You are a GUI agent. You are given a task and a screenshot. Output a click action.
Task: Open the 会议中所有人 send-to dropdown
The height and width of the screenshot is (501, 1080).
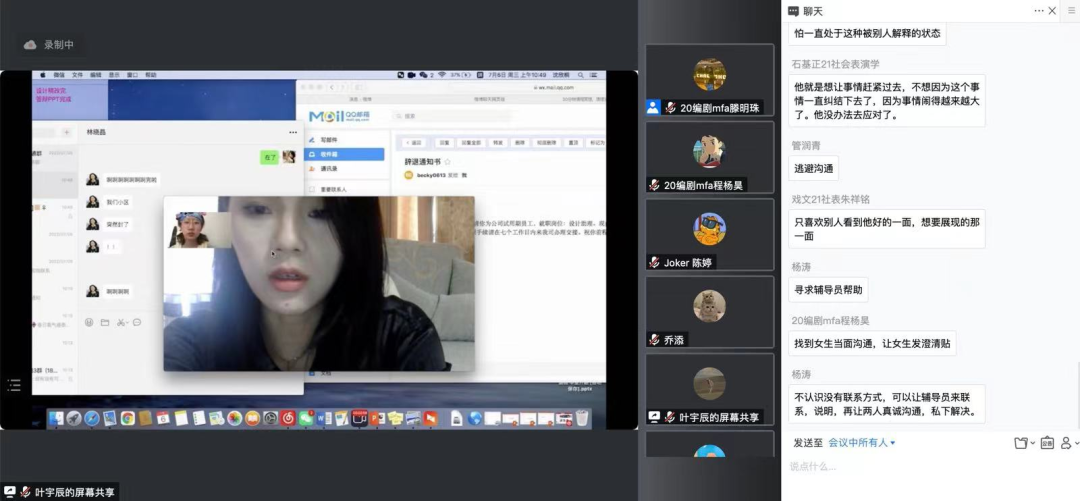tap(862, 442)
